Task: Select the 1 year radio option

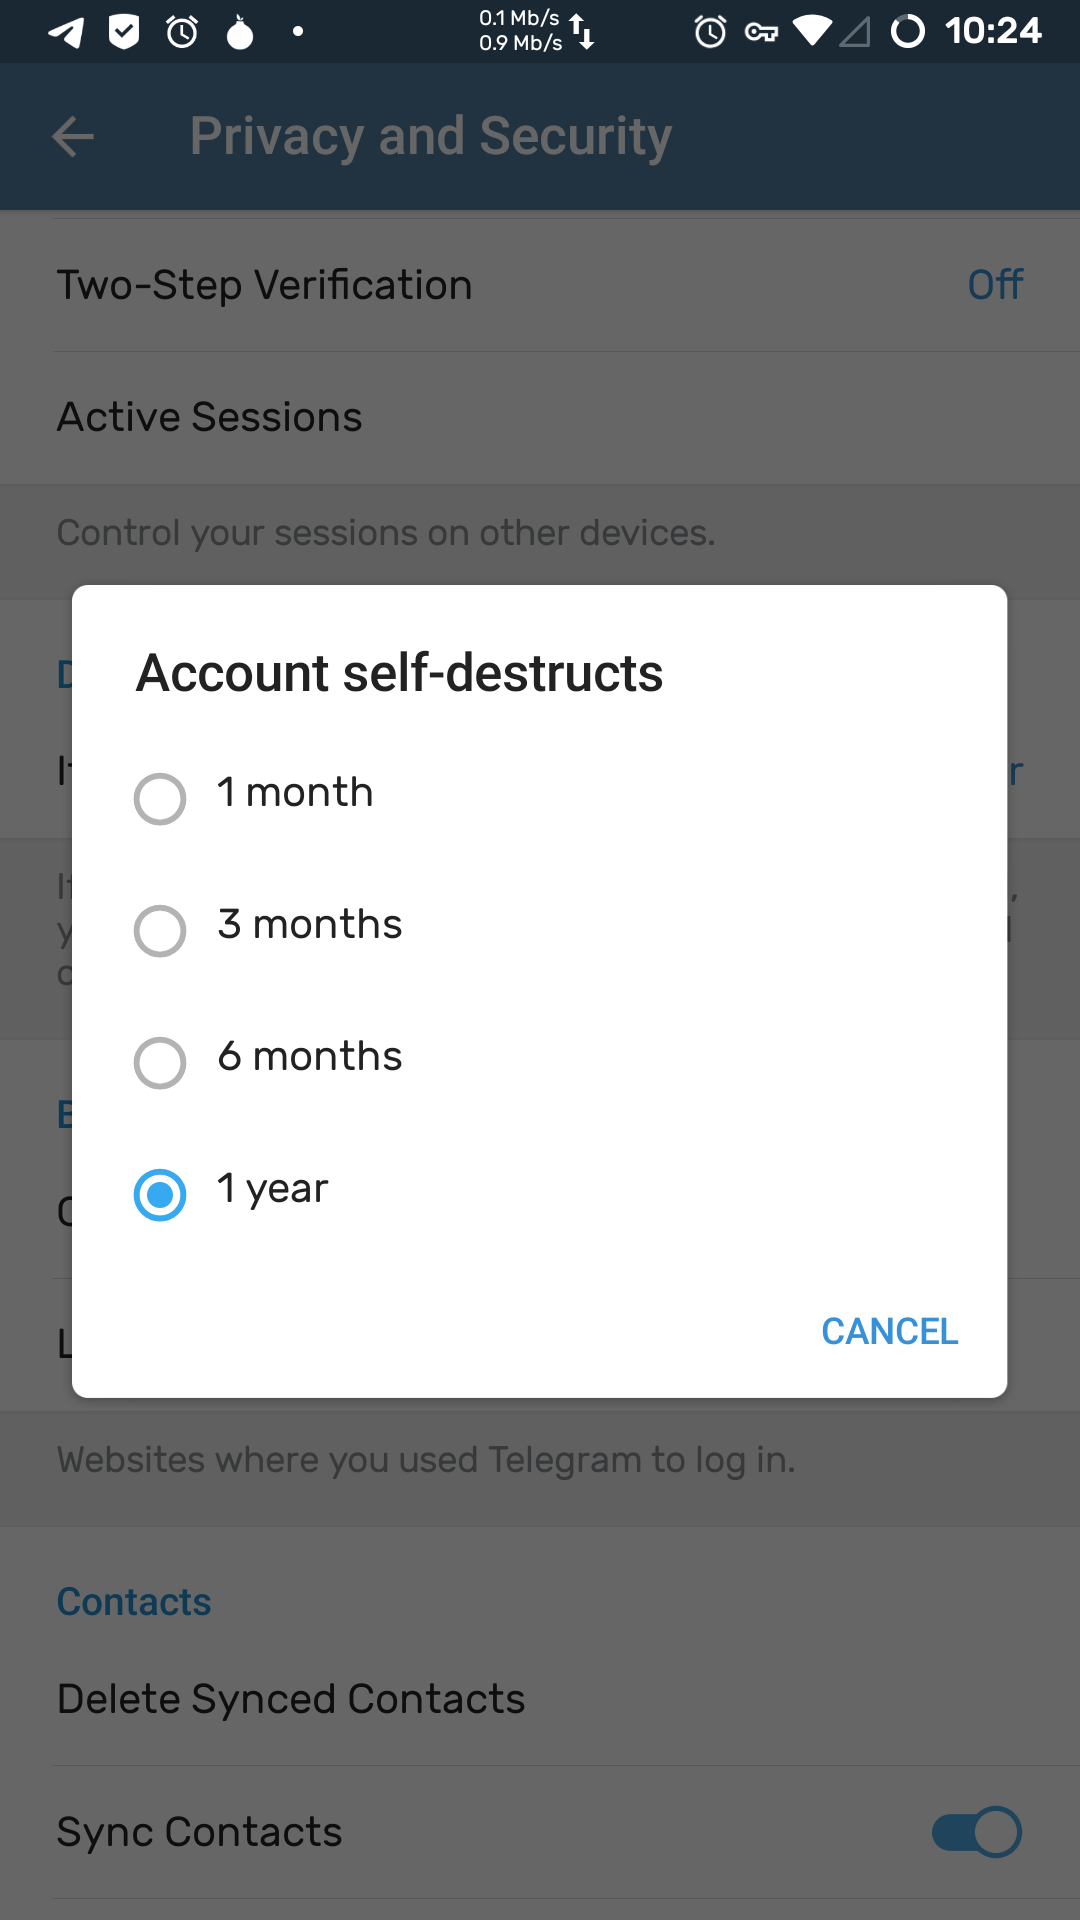Action: [160, 1194]
